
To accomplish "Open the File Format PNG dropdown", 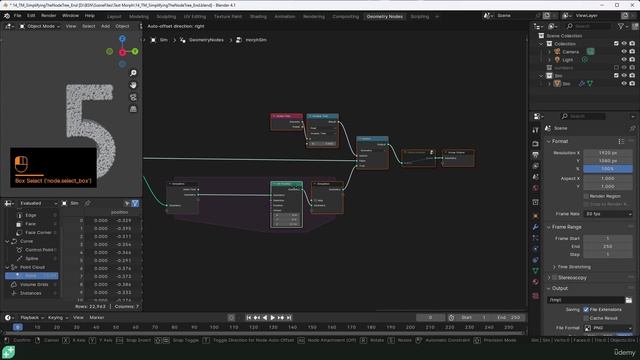I will 608,328.
